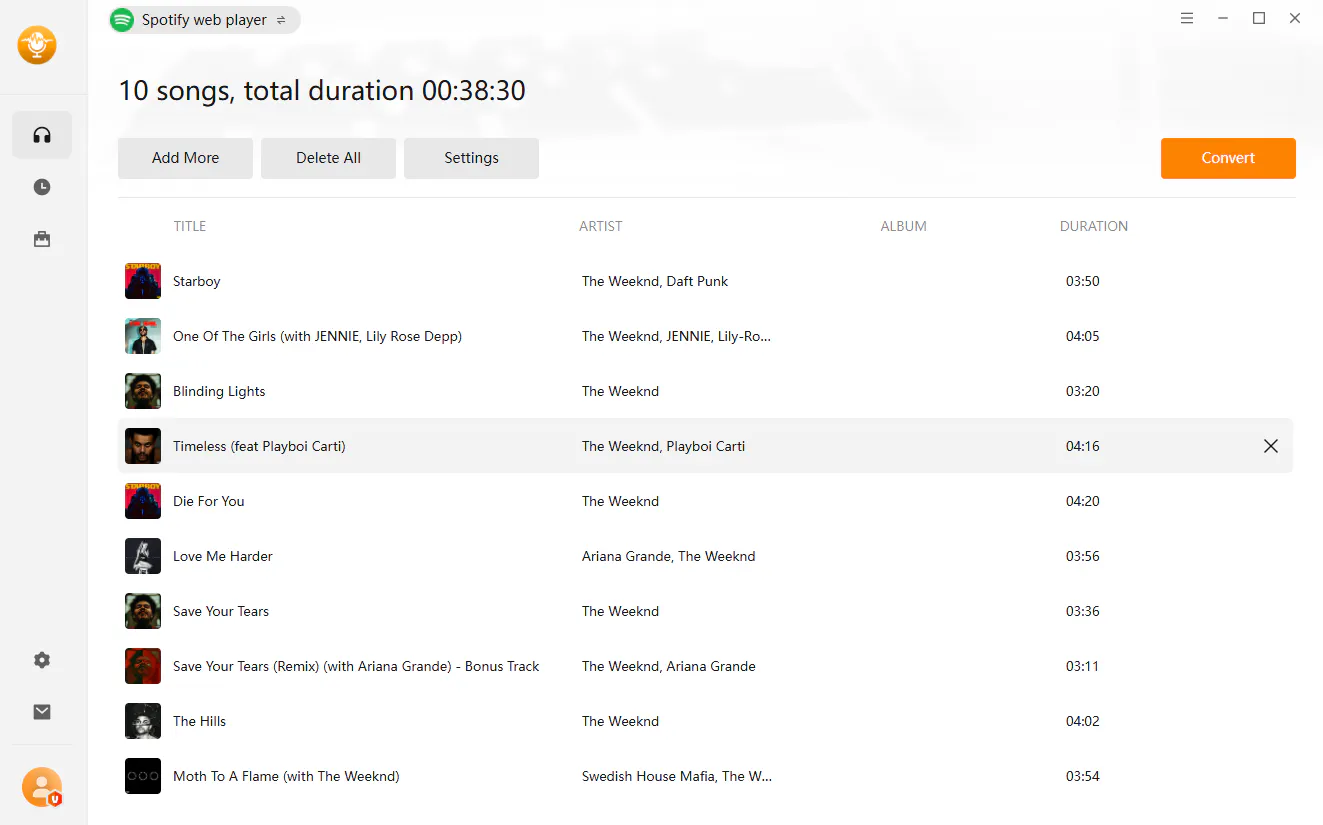Click Die For You album cover
The height and width of the screenshot is (825, 1323).
pyautogui.click(x=143, y=501)
